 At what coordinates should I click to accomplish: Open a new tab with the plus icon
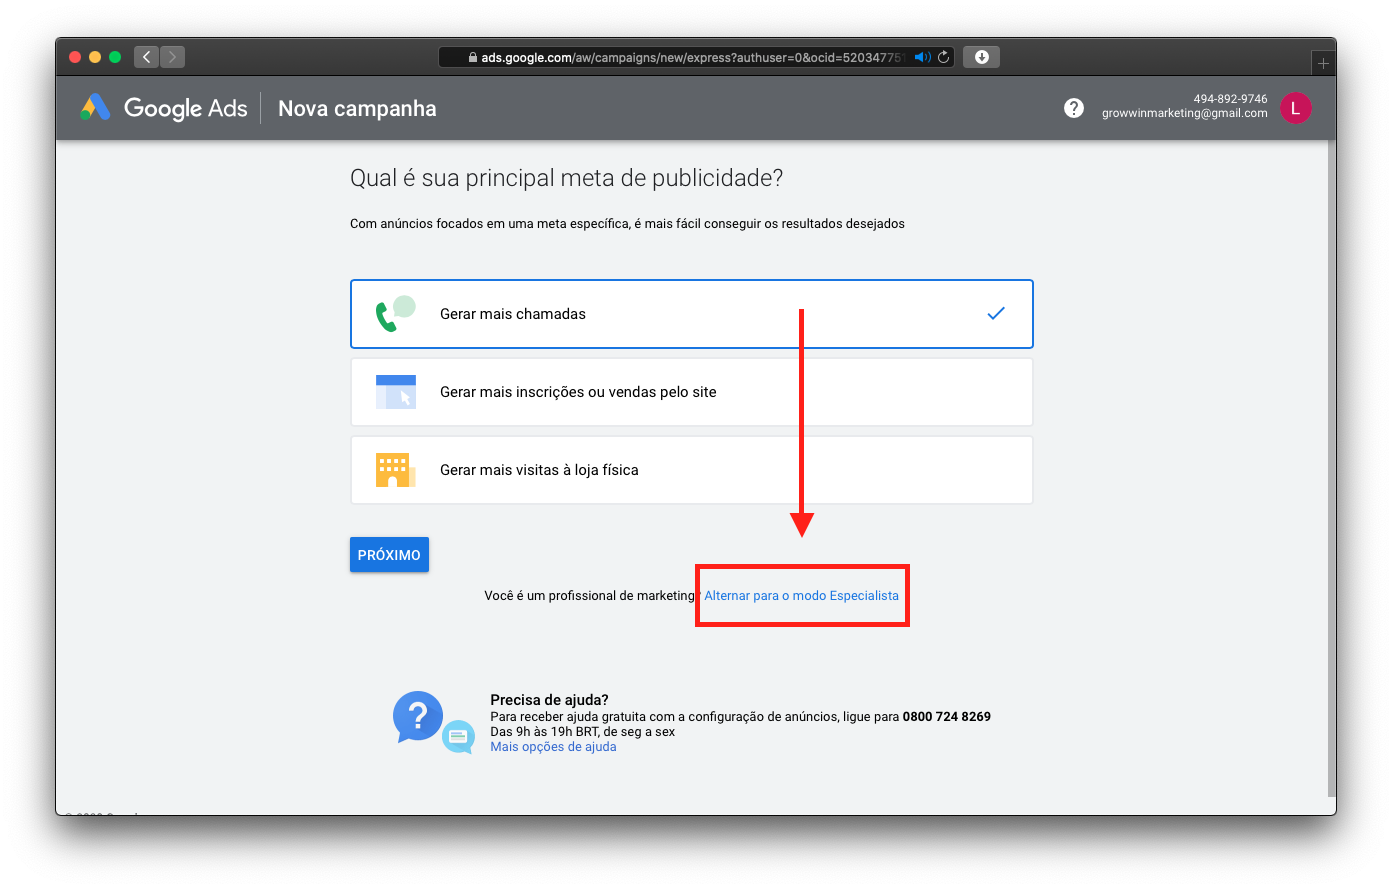pyautogui.click(x=1323, y=63)
